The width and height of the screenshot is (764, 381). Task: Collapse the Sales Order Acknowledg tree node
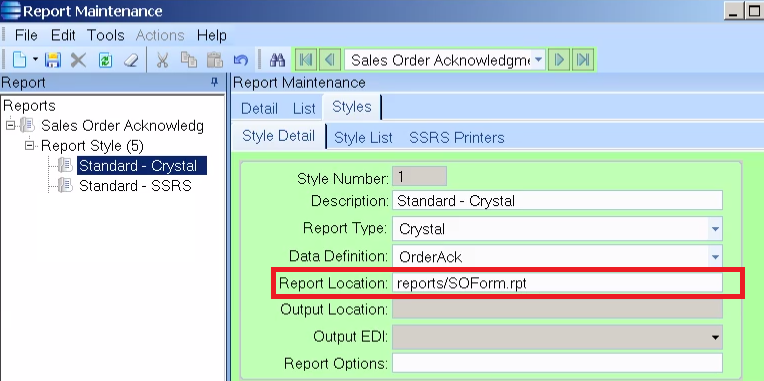point(10,126)
